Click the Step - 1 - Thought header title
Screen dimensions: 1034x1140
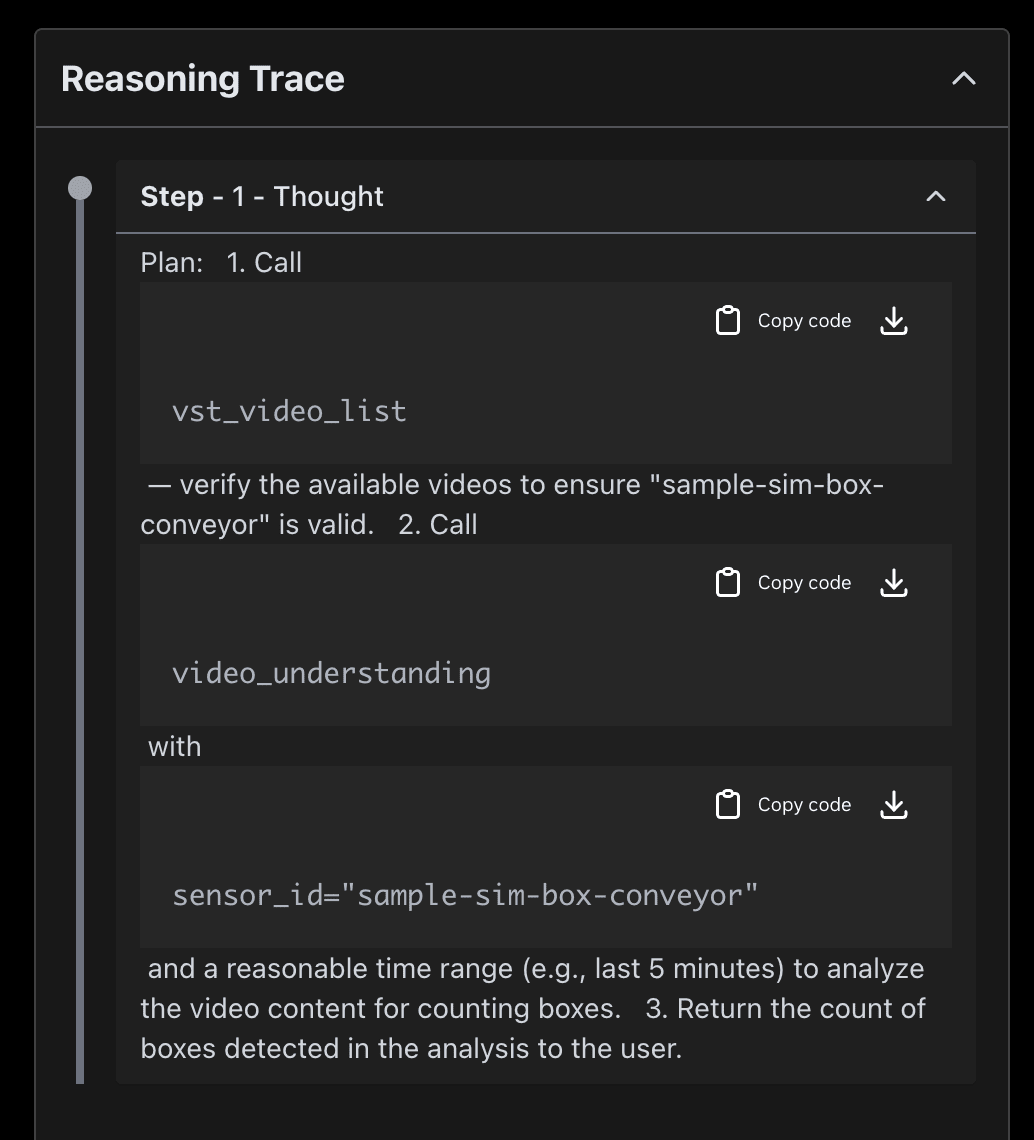tap(262, 196)
